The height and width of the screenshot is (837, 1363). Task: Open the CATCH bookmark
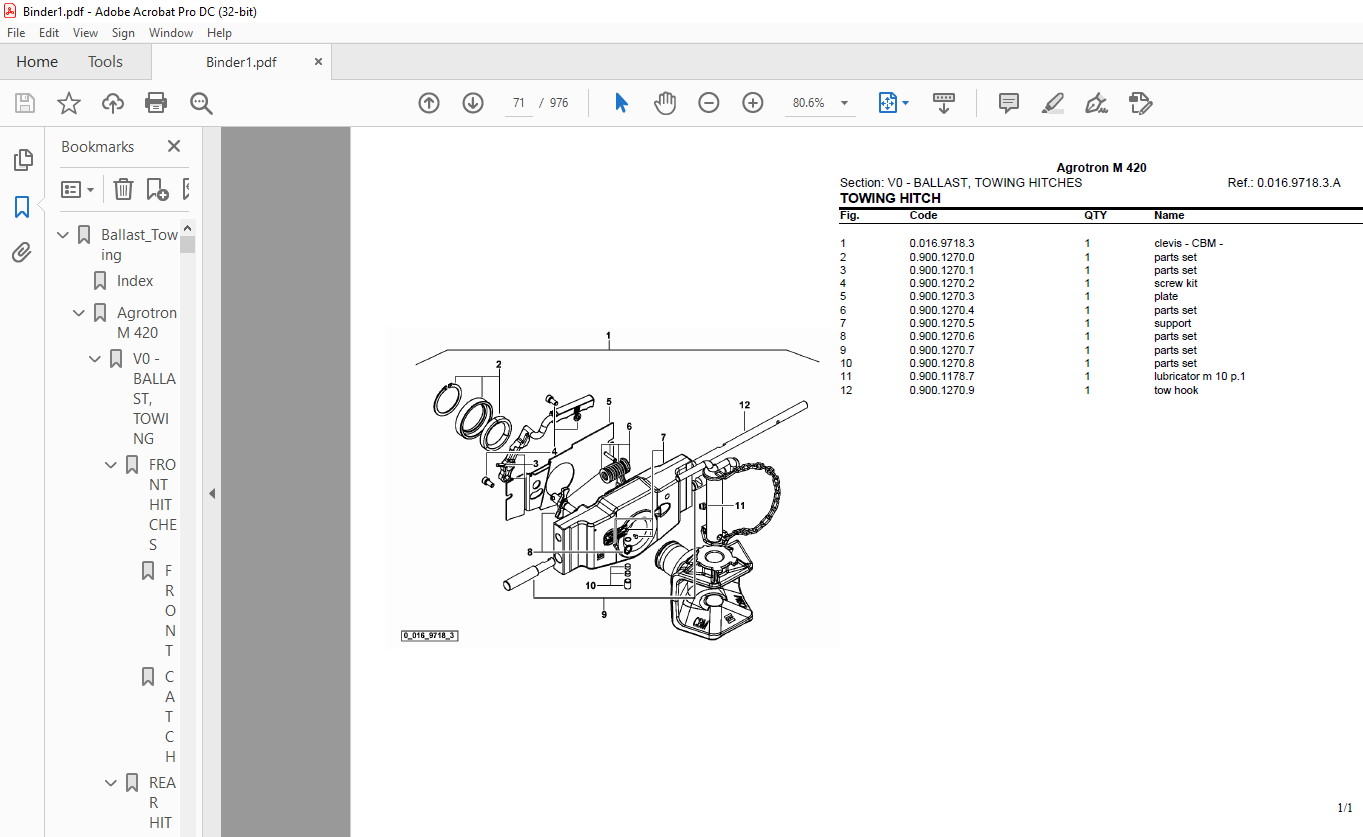170,717
